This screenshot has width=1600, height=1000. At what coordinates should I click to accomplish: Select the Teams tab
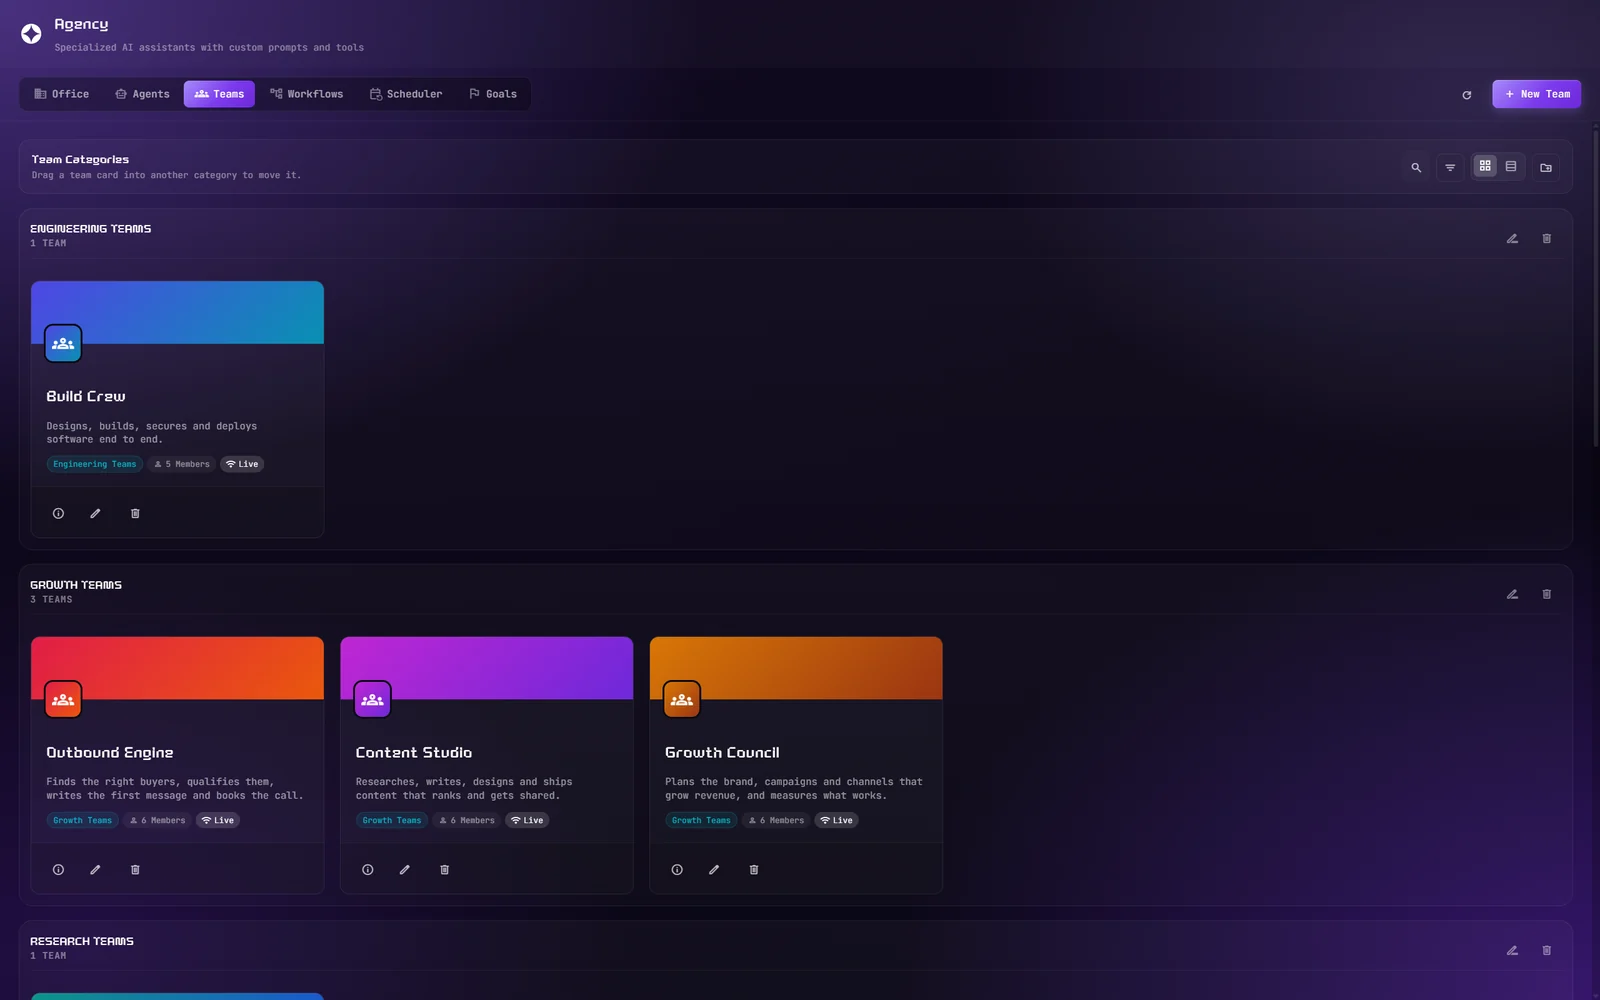219,94
